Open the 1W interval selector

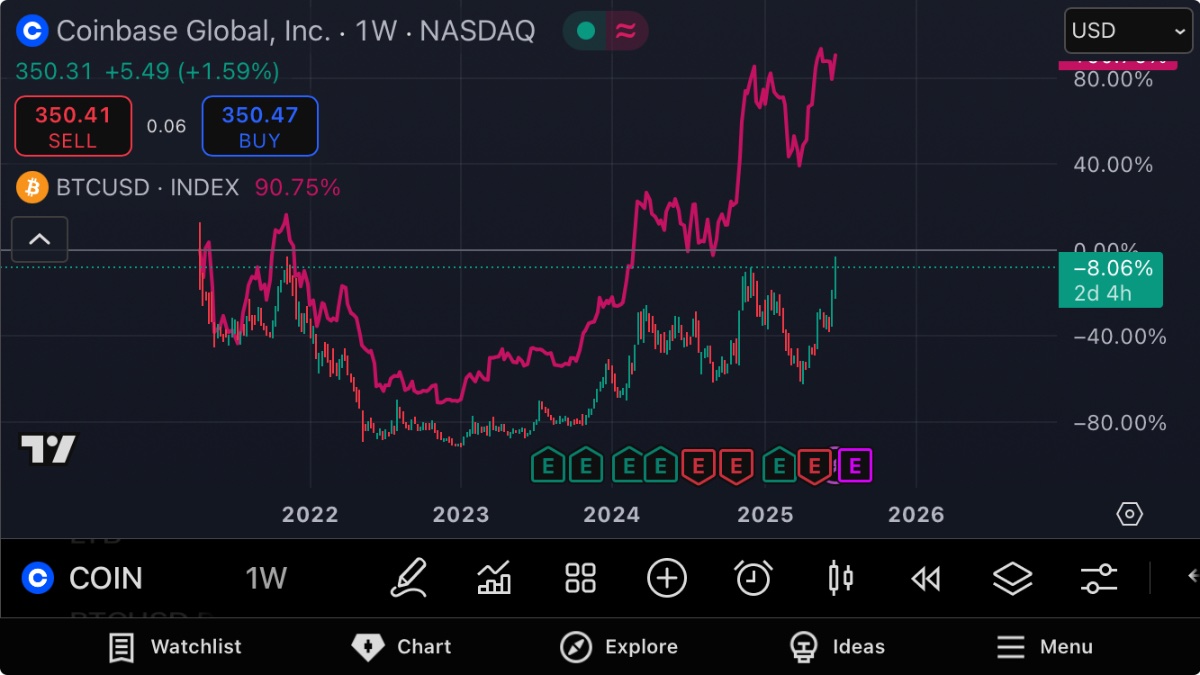point(266,578)
